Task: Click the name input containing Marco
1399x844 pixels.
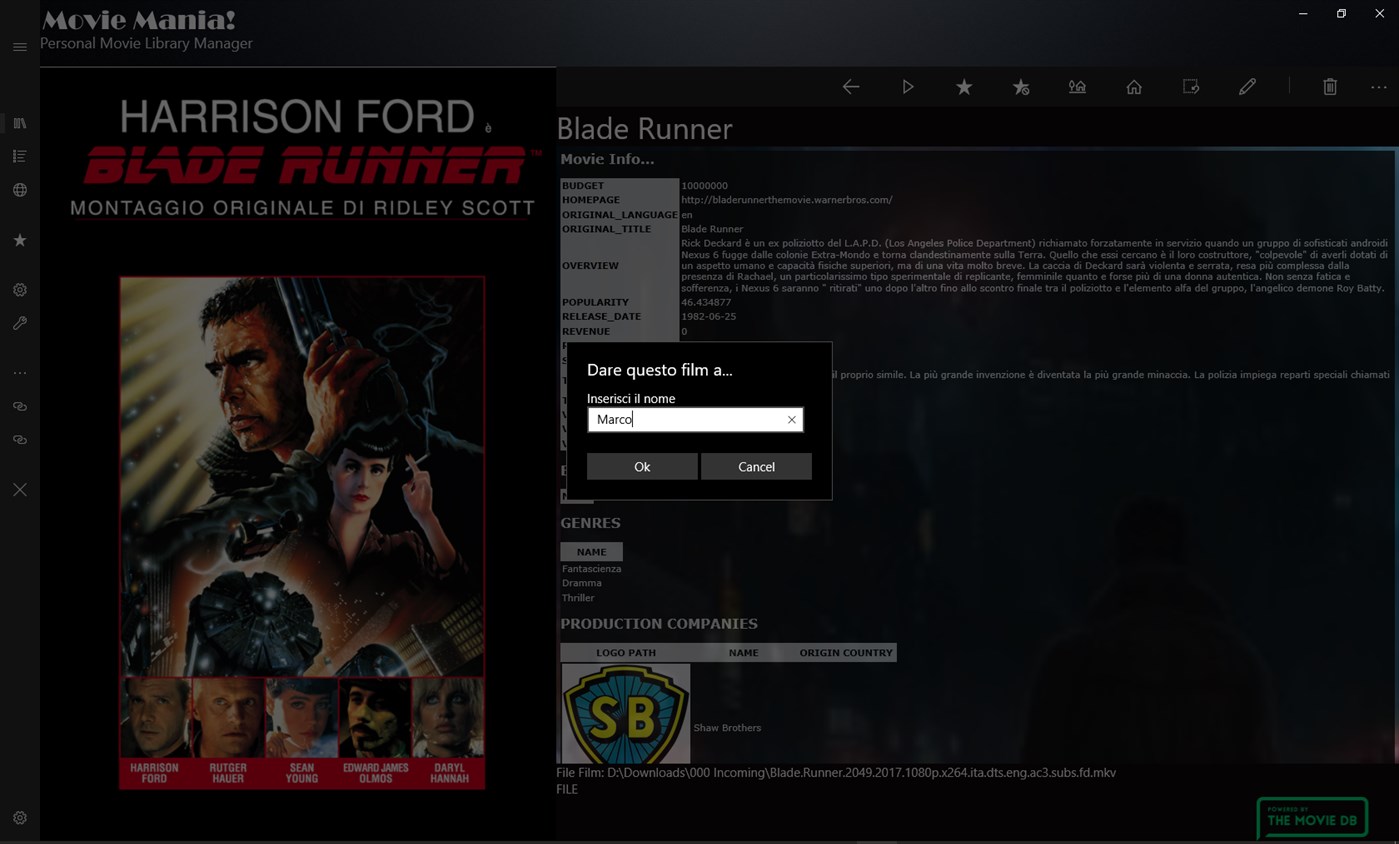Action: coord(685,420)
